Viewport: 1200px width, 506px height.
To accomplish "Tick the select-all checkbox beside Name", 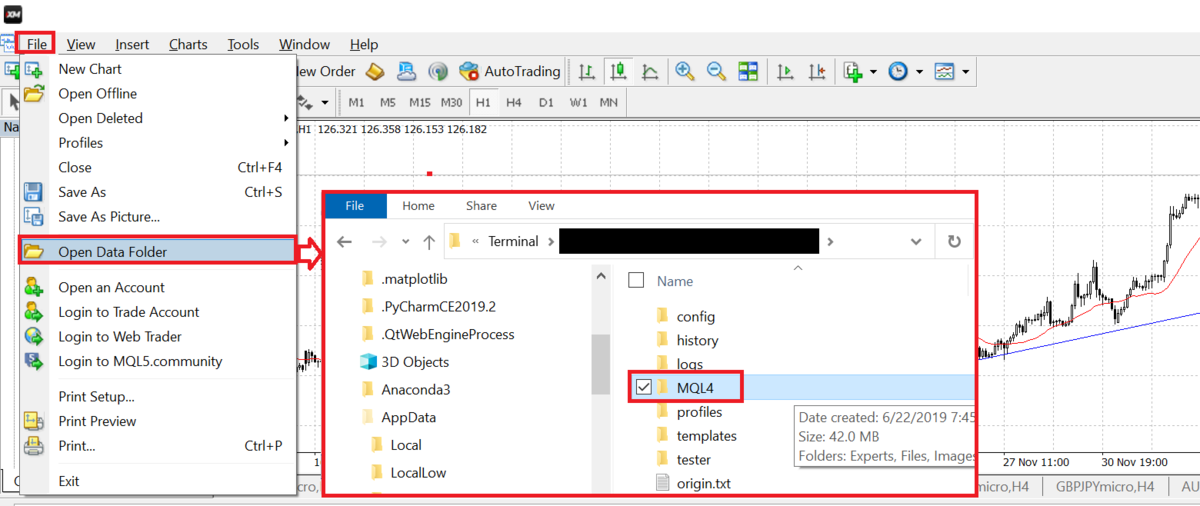I will coord(636,281).
